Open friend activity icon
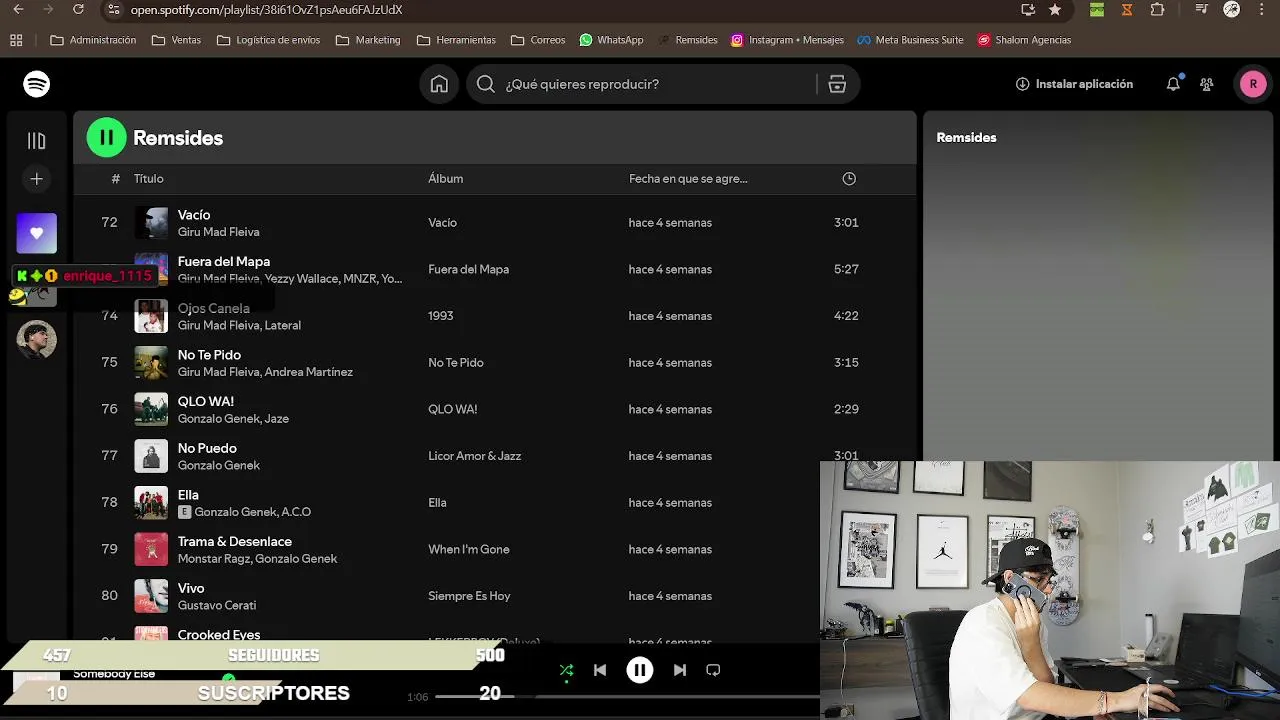 [1207, 84]
